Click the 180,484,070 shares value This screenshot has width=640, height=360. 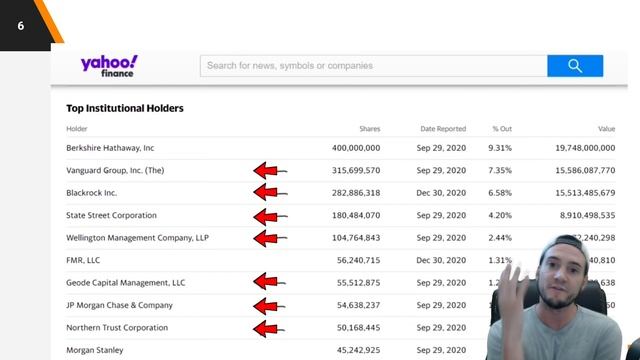coord(356,215)
